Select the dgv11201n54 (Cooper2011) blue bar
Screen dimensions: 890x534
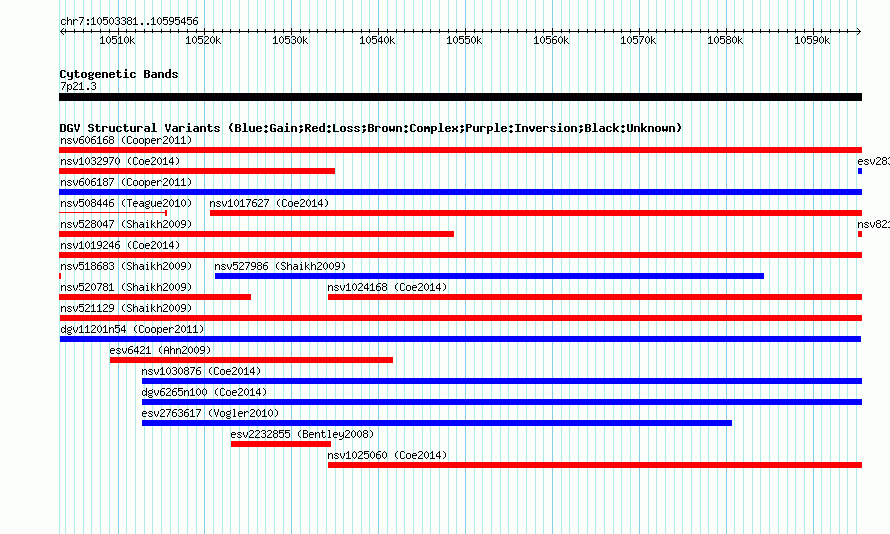(x=460, y=339)
